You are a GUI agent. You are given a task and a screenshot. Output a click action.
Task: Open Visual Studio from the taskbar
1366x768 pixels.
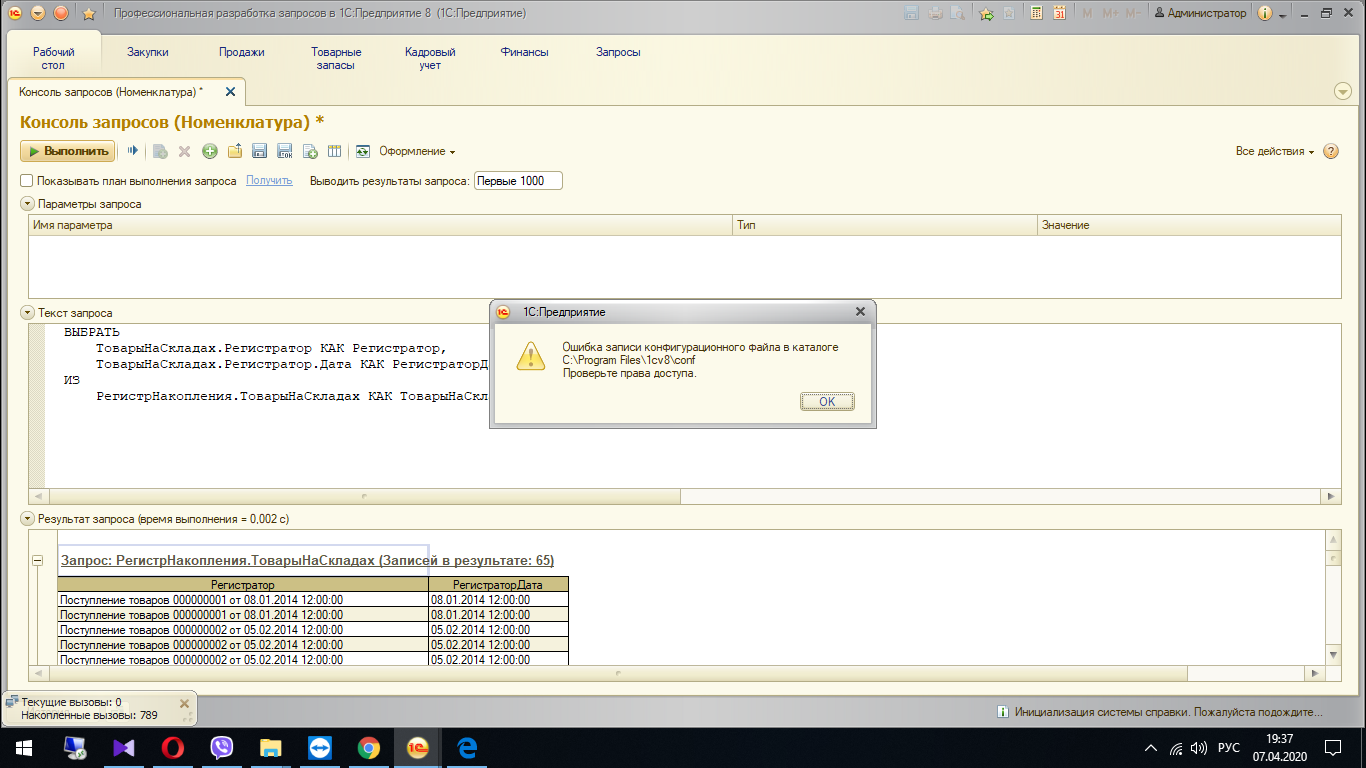[124, 748]
